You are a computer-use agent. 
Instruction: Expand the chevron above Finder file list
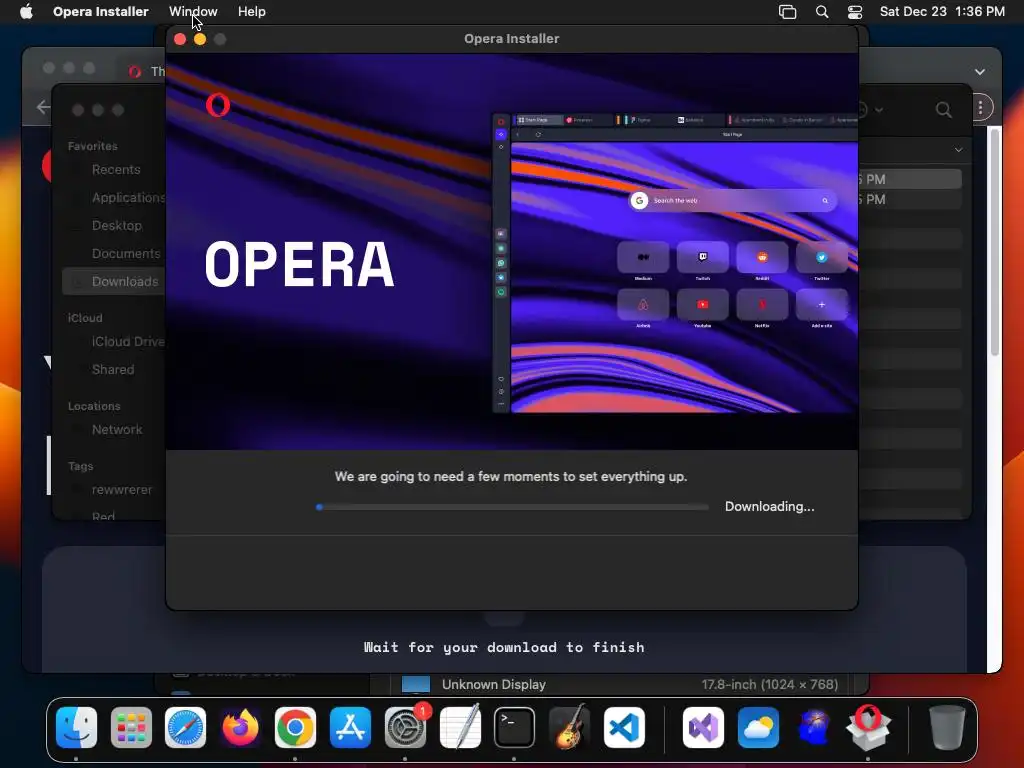(958, 150)
